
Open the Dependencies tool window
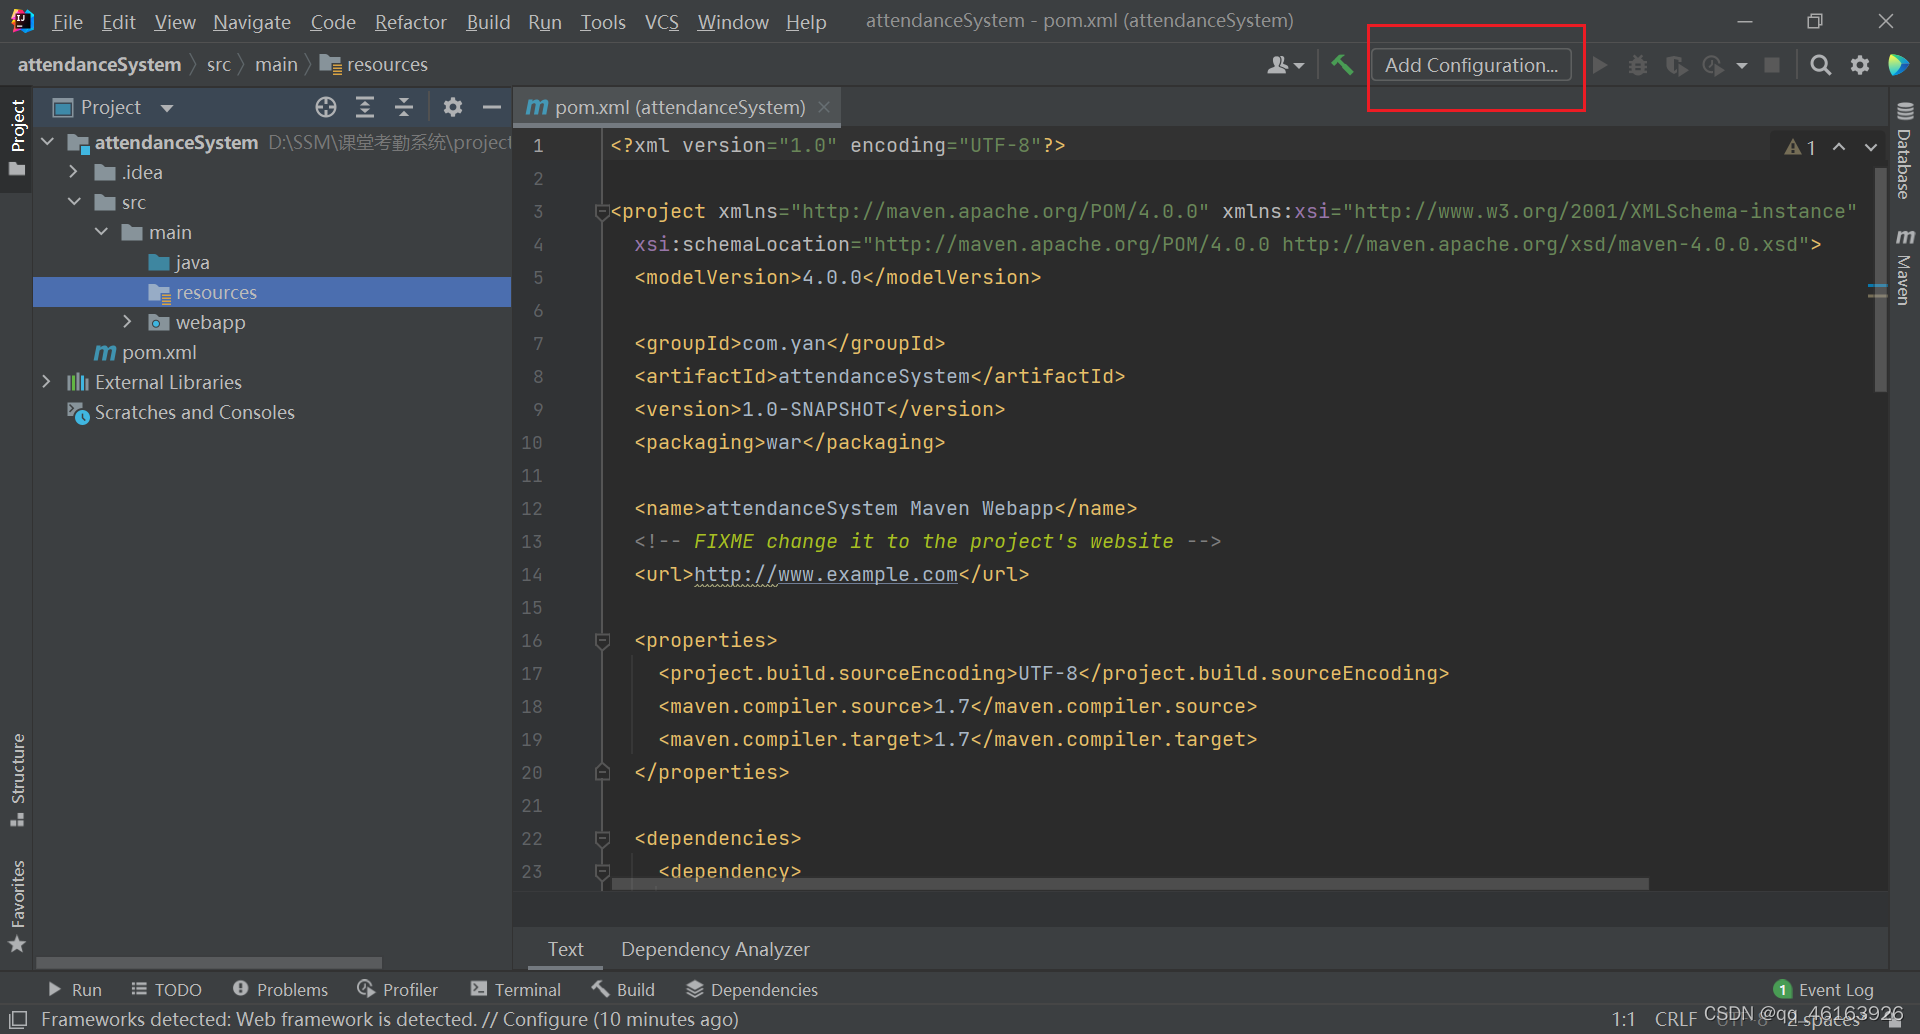[x=752, y=989]
